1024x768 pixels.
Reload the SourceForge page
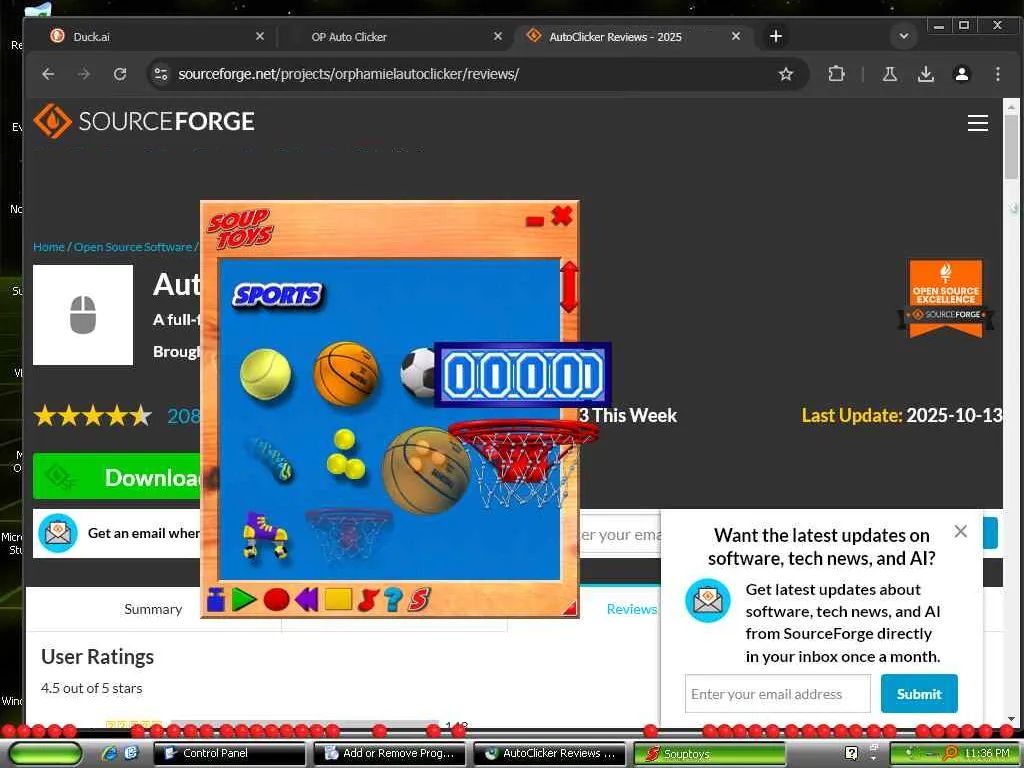[x=120, y=74]
